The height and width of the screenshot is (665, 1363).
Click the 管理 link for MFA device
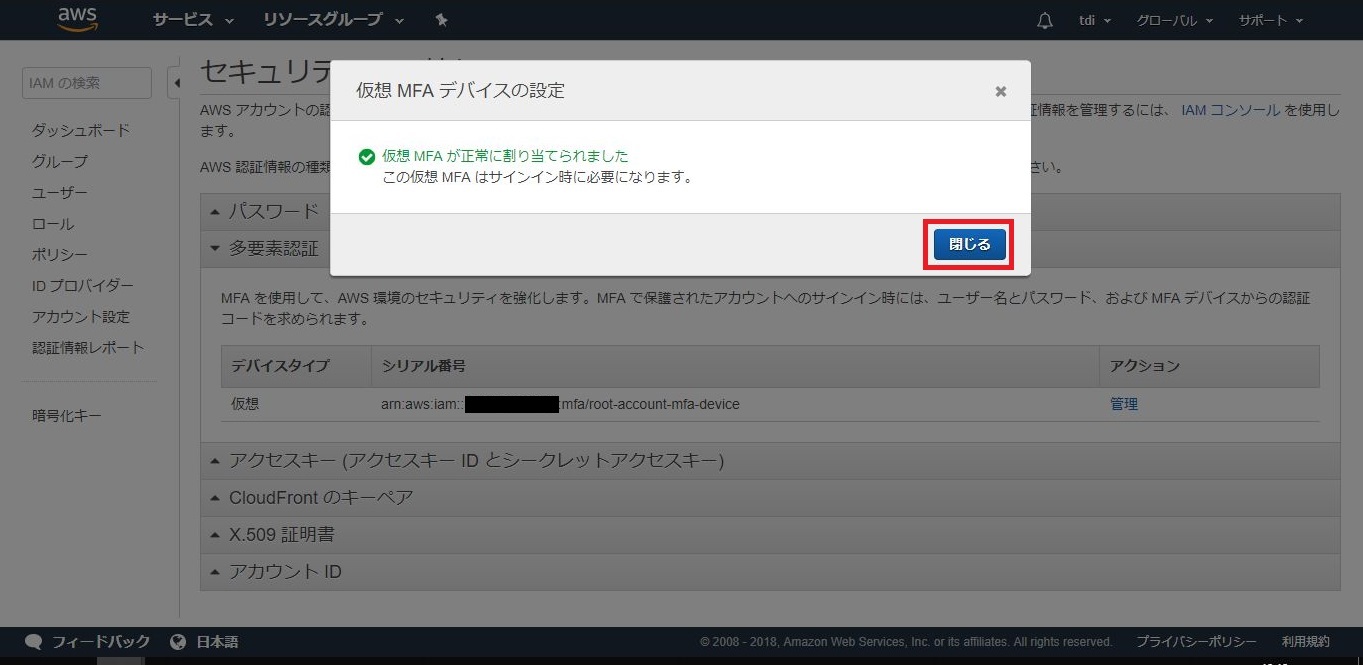pos(1123,404)
